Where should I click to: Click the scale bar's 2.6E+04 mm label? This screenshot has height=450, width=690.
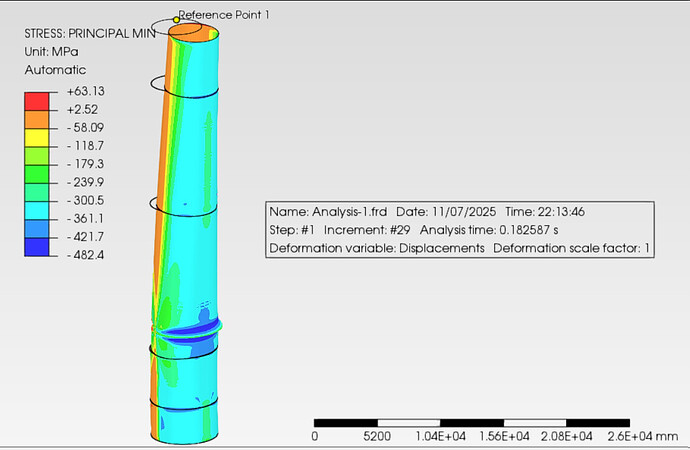(642, 436)
